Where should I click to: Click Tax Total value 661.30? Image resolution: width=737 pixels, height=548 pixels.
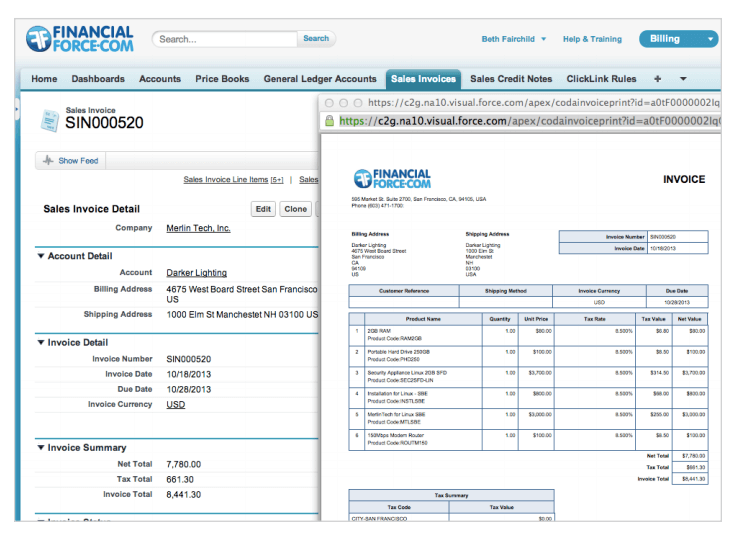tap(180, 479)
